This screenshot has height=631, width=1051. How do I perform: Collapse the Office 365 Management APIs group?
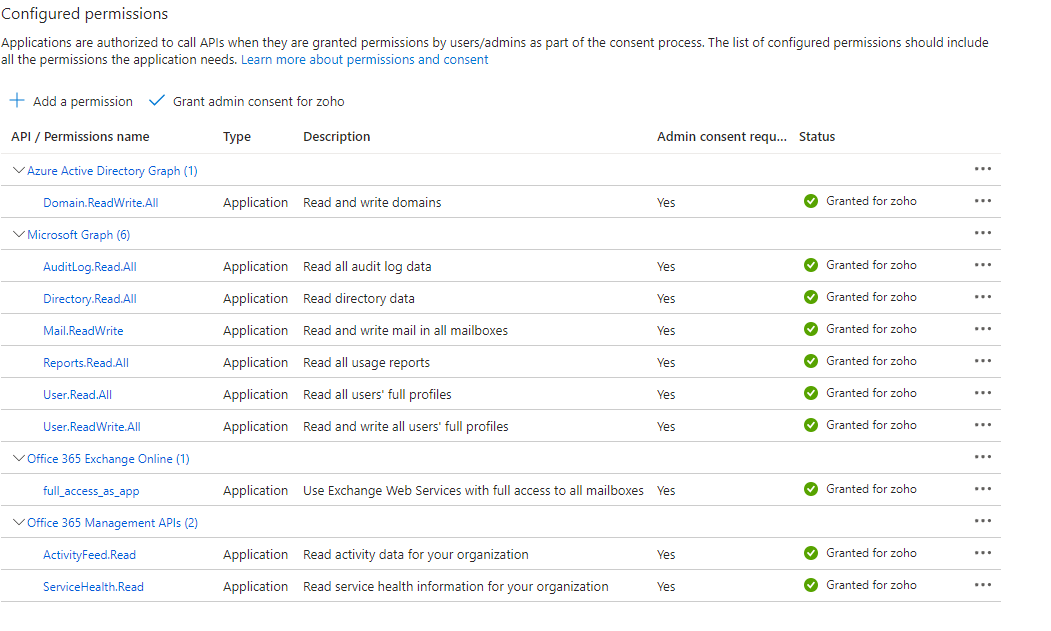pos(18,523)
